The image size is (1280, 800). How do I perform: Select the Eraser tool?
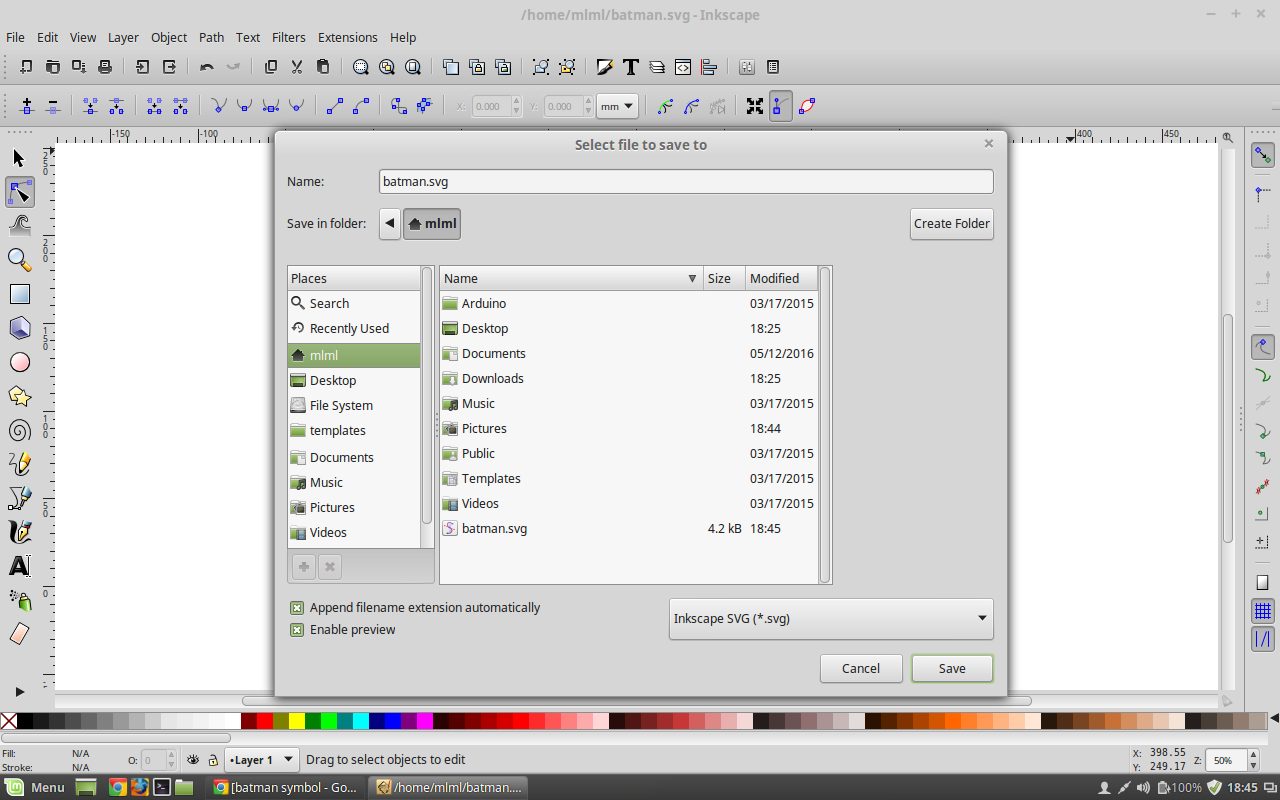click(x=19, y=634)
